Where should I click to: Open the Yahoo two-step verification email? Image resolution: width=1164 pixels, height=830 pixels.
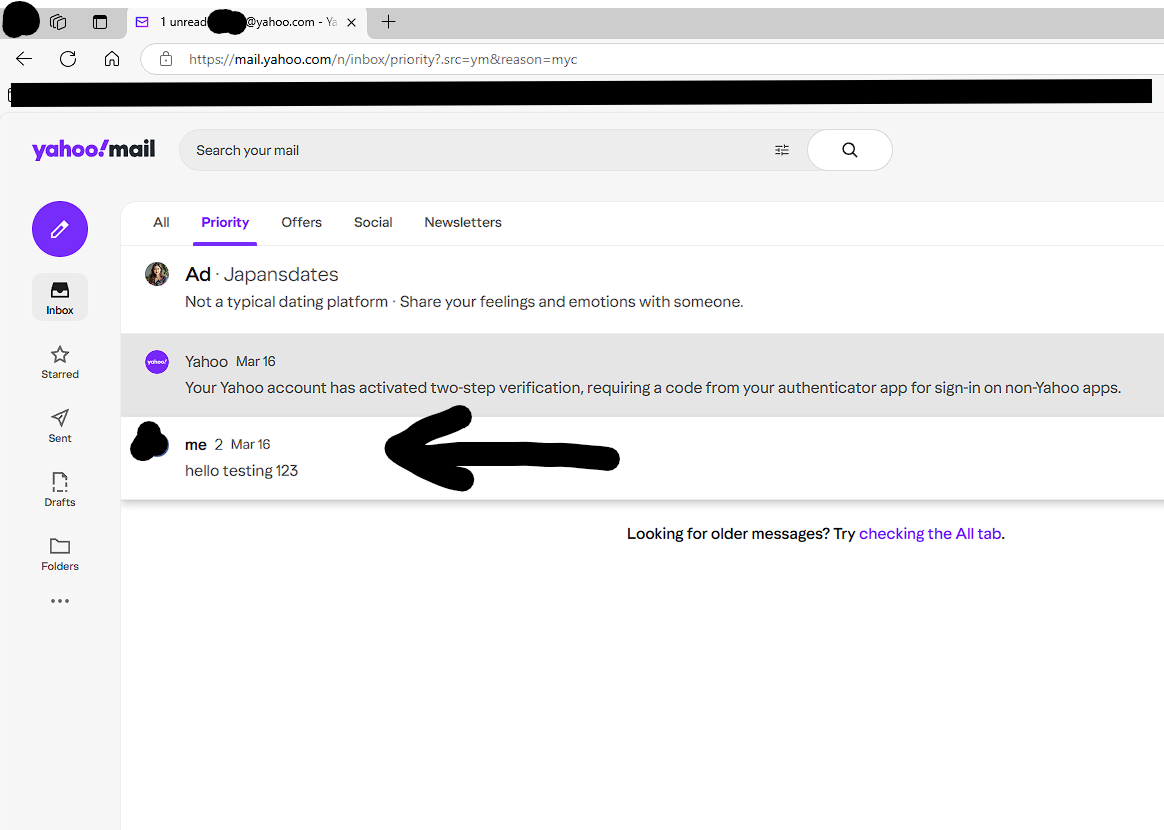click(x=642, y=374)
